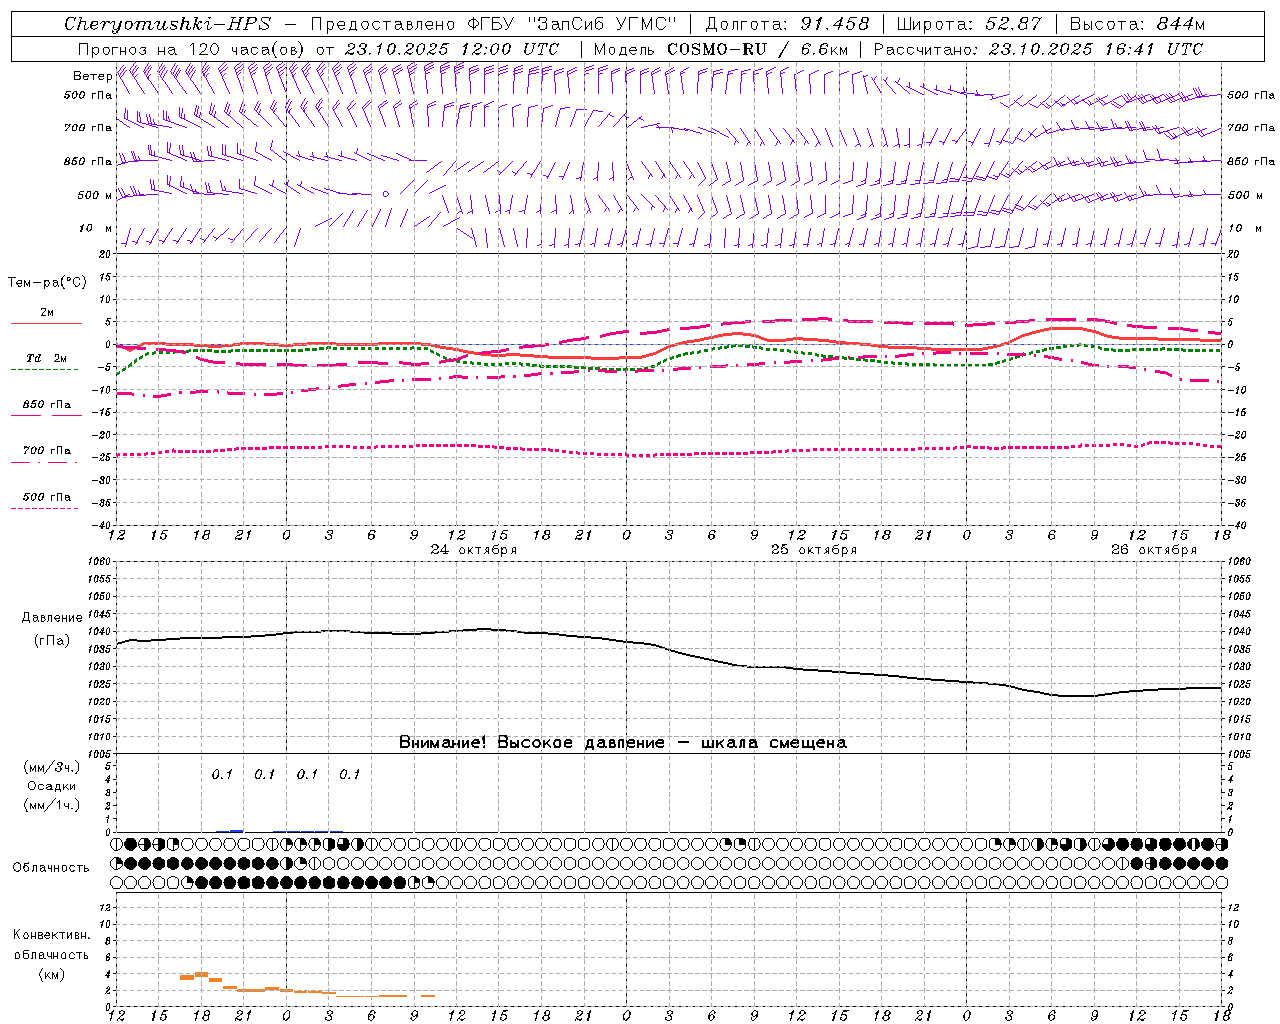Select right 850 гПа wind level label
The image size is (1280, 1024).
point(1251,161)
